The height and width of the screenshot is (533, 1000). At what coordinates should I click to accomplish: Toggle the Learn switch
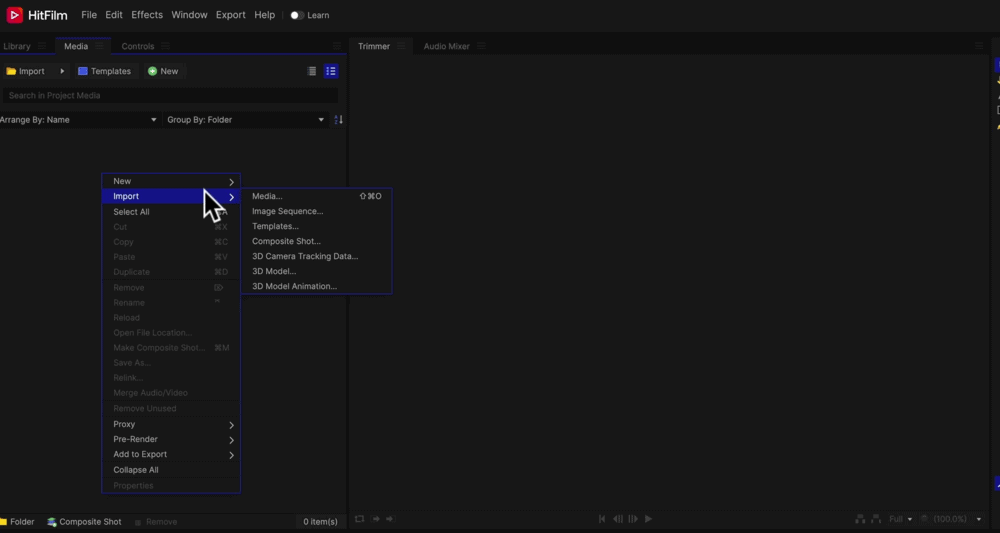(297, 15)
